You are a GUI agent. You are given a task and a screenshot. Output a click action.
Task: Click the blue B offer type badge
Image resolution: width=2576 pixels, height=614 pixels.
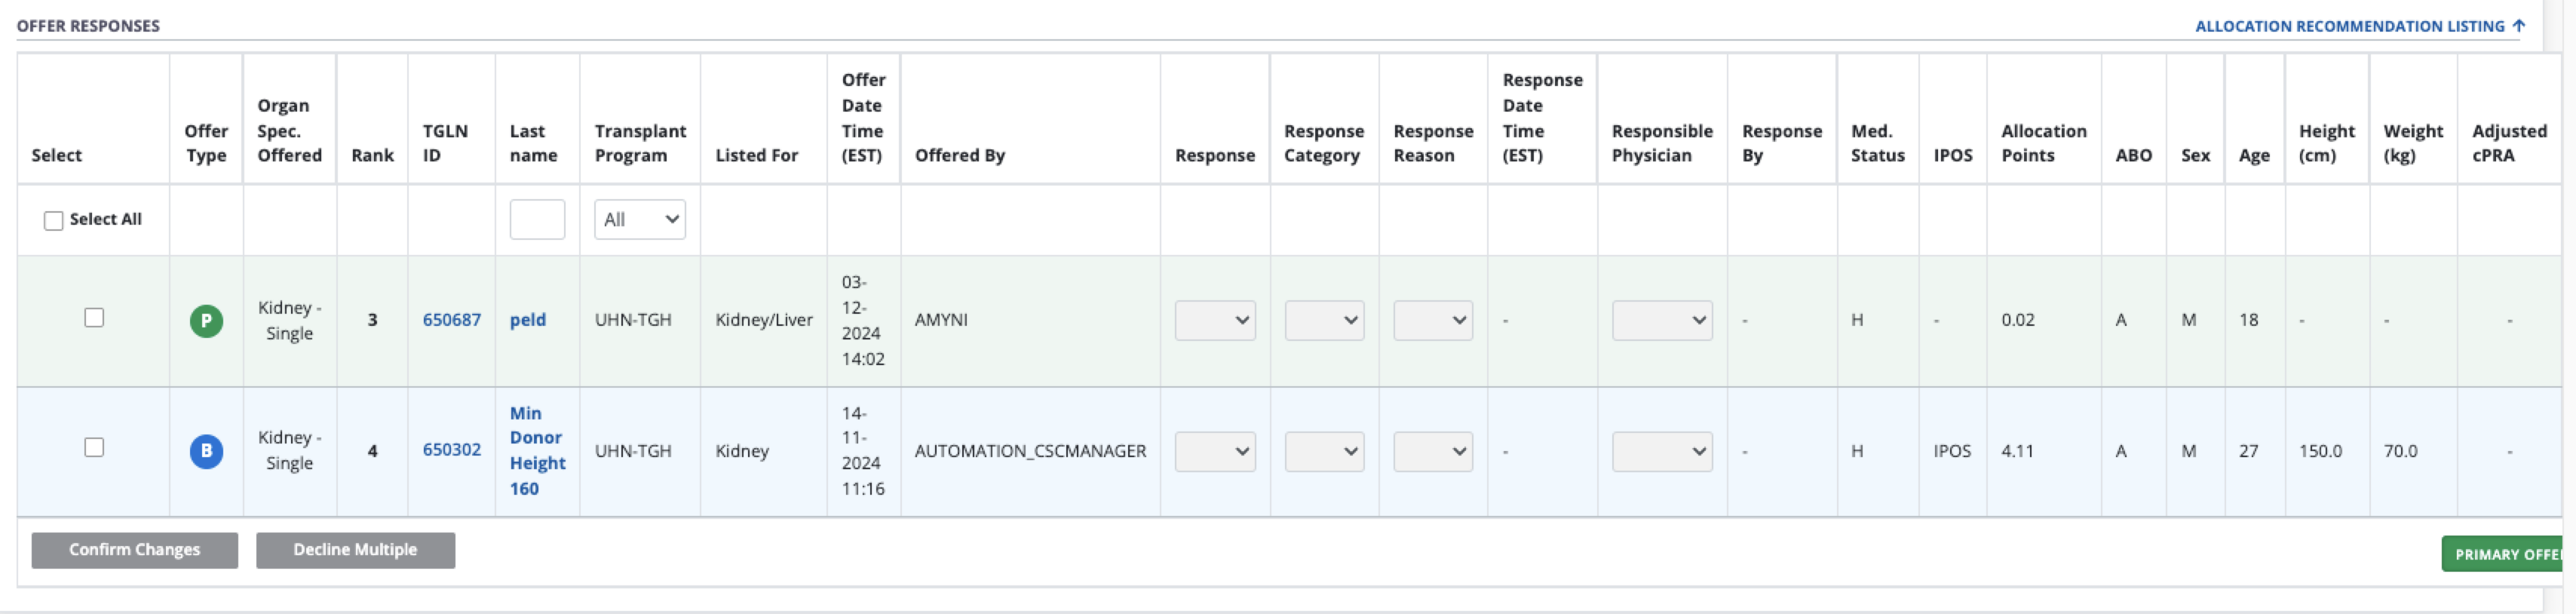(206, 451)
